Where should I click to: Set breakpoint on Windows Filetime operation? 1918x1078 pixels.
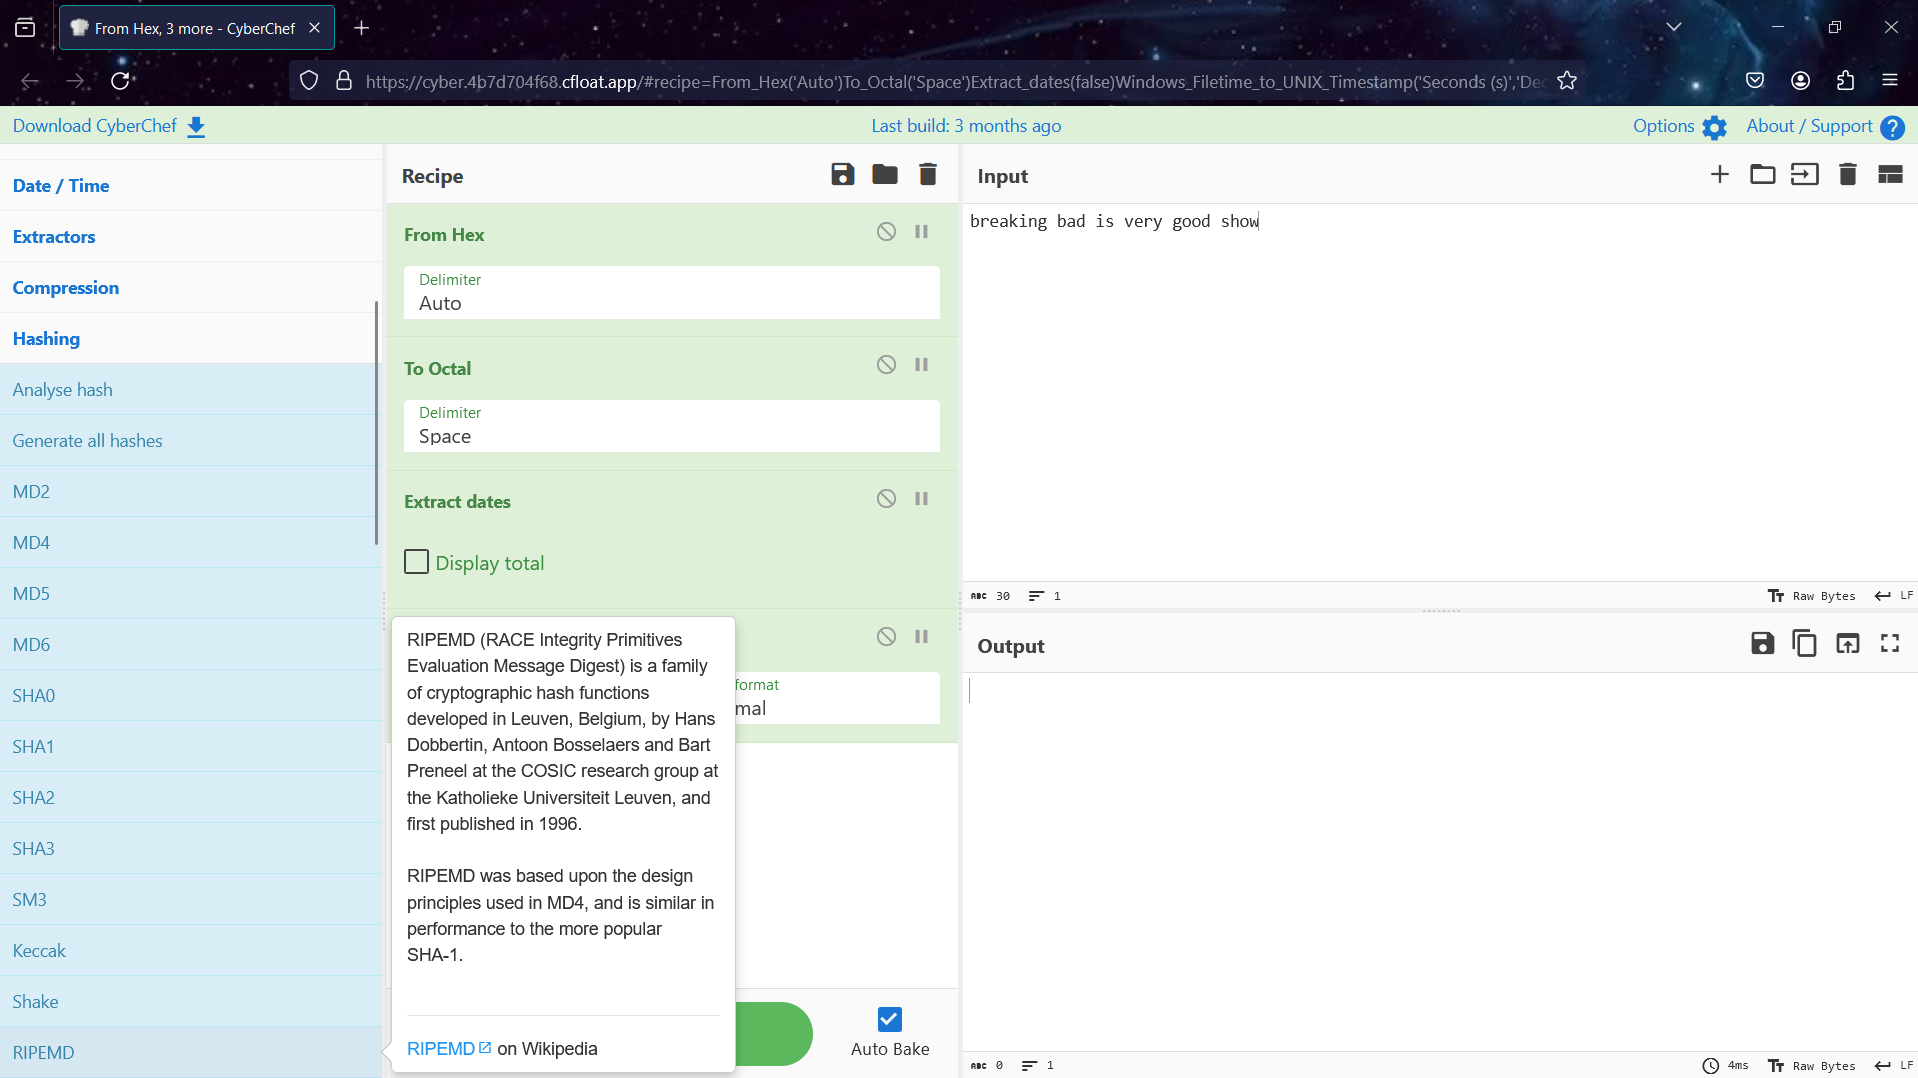[x=921, y=637]
